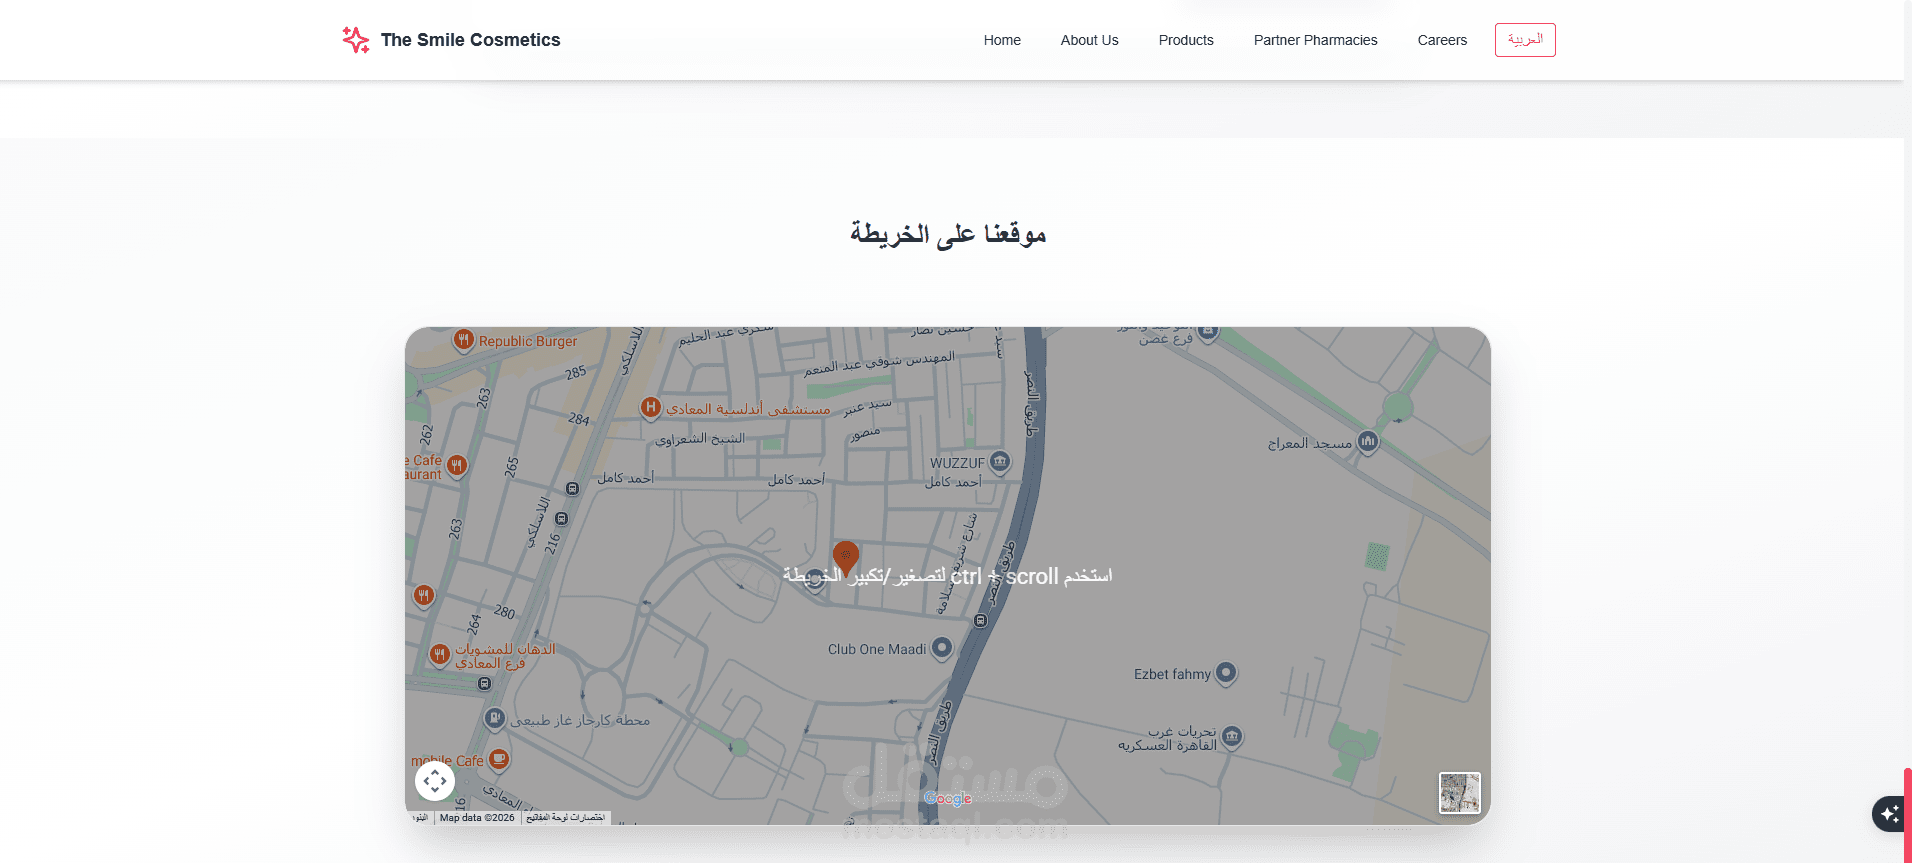This screenshot has width=1912, height=863.
Task: Select مسجد المعراج mosque marker
Action: pos(1367,442)
